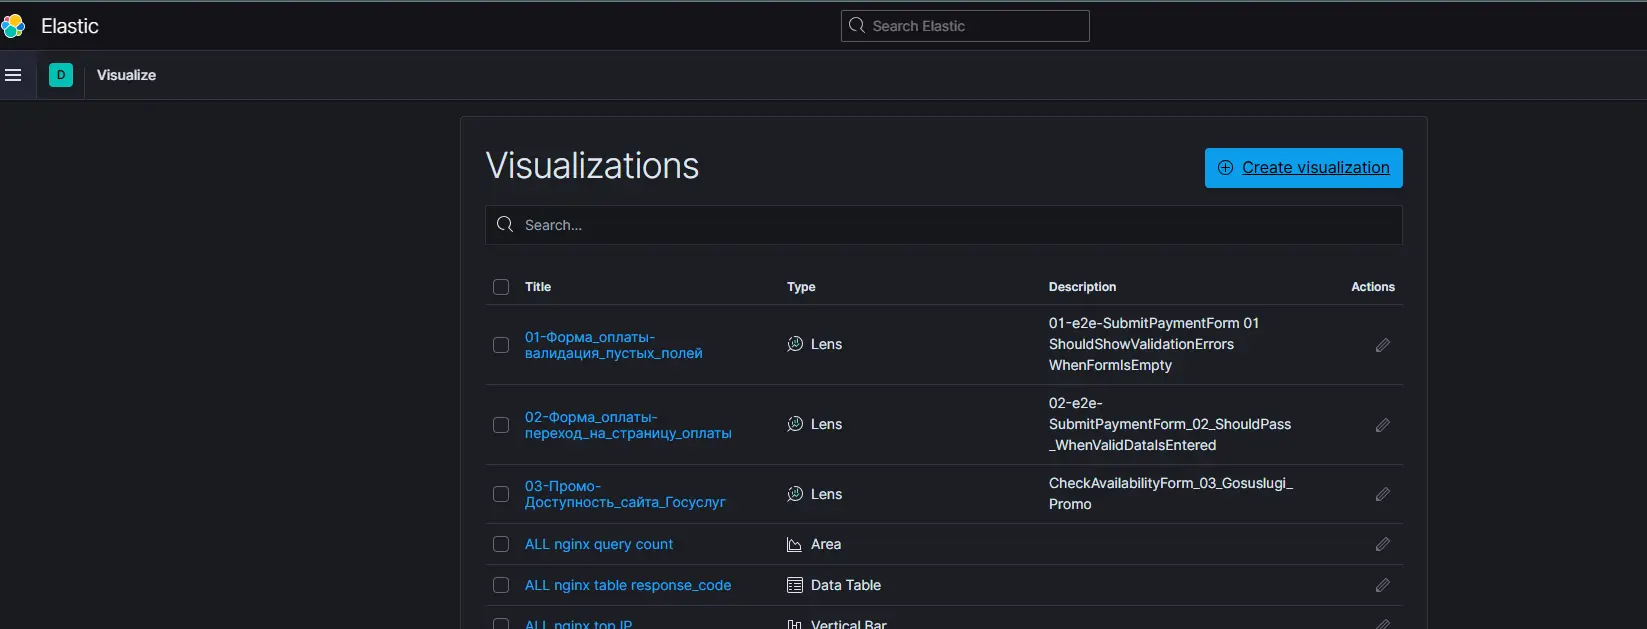Click the green D space avatar
The image size is (1647, 629).
tap(61, 75)
